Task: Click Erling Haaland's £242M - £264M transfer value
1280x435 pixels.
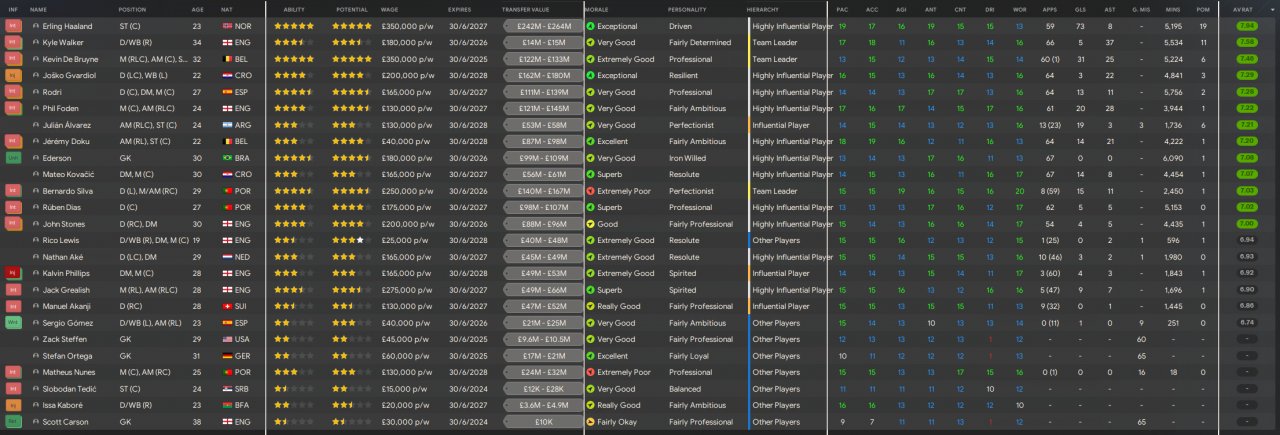Action: [544, 26]
